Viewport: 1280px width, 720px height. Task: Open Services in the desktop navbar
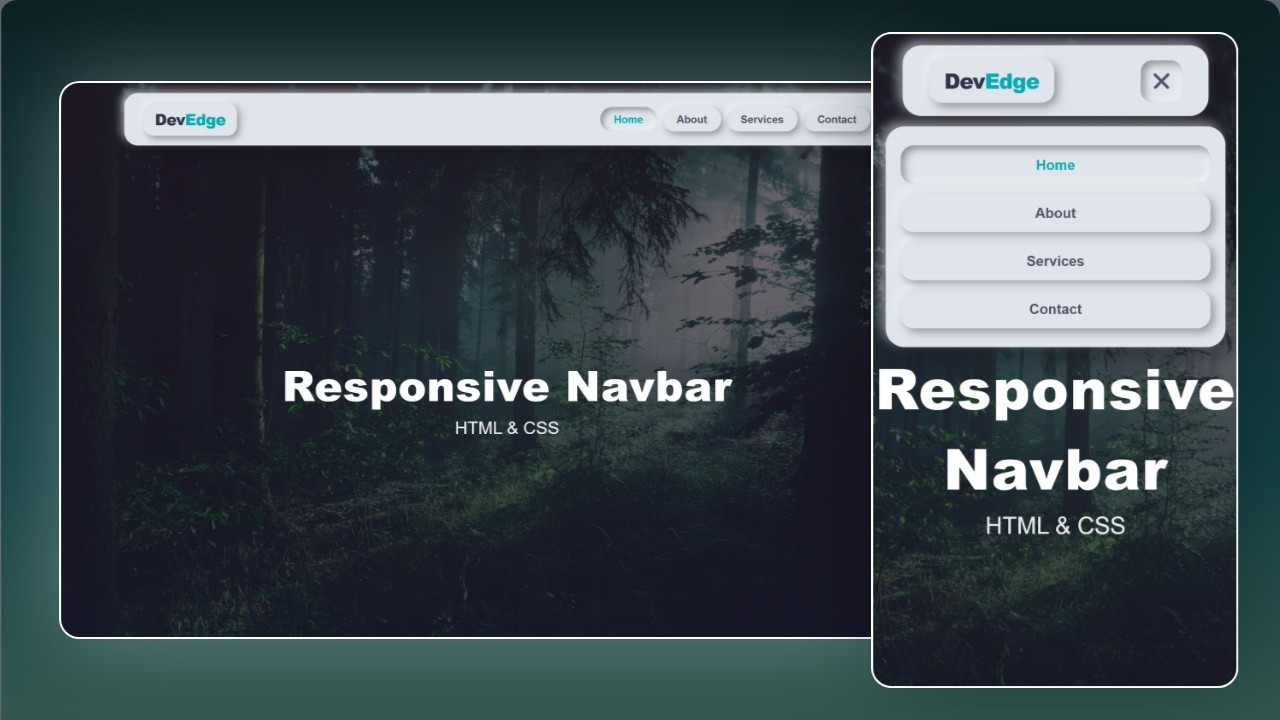coord(761,119)
